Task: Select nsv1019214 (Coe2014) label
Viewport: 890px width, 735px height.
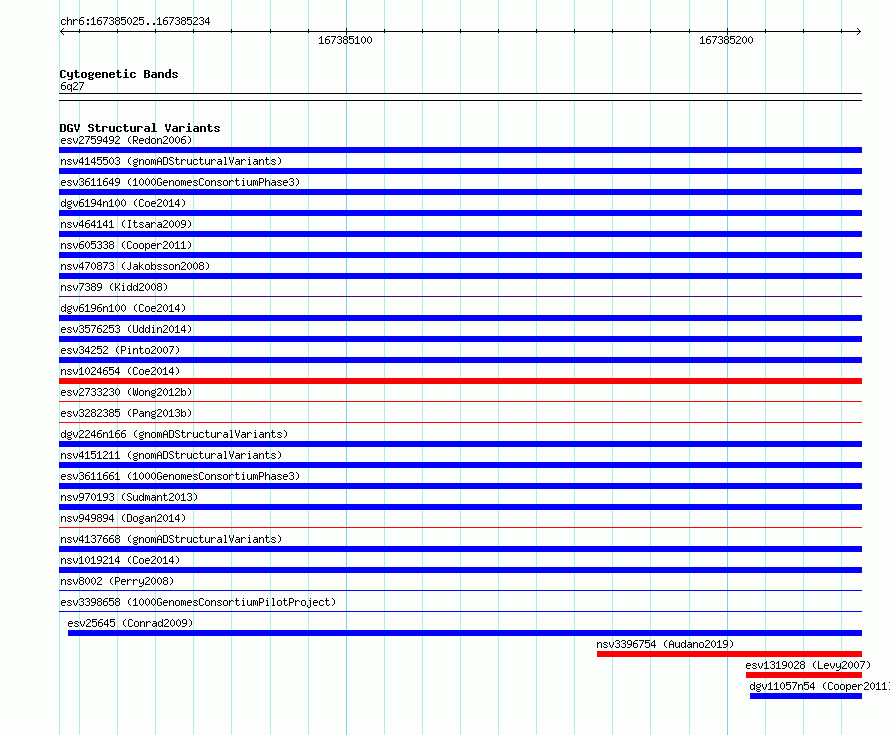Action: coord(120,560)
